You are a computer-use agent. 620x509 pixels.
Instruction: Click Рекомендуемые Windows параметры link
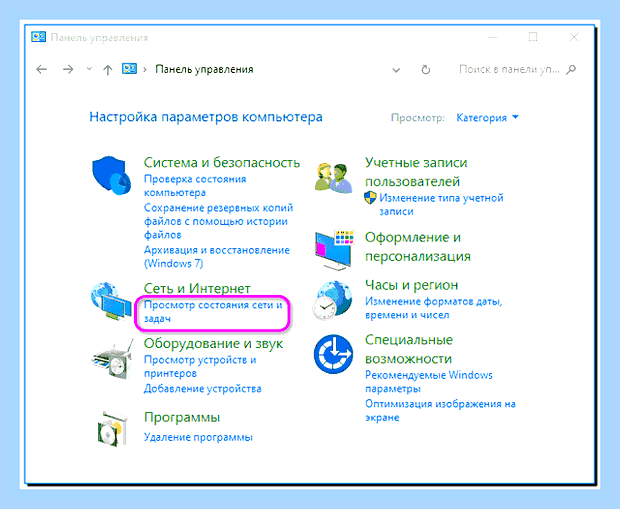tap(429, 381)
